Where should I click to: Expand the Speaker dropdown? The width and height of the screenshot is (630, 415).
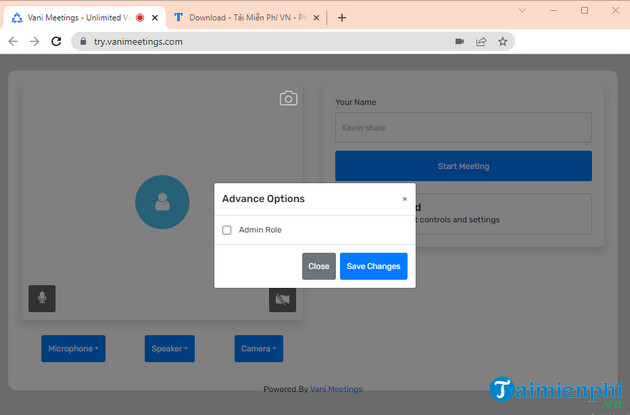[x=169, y=349]
